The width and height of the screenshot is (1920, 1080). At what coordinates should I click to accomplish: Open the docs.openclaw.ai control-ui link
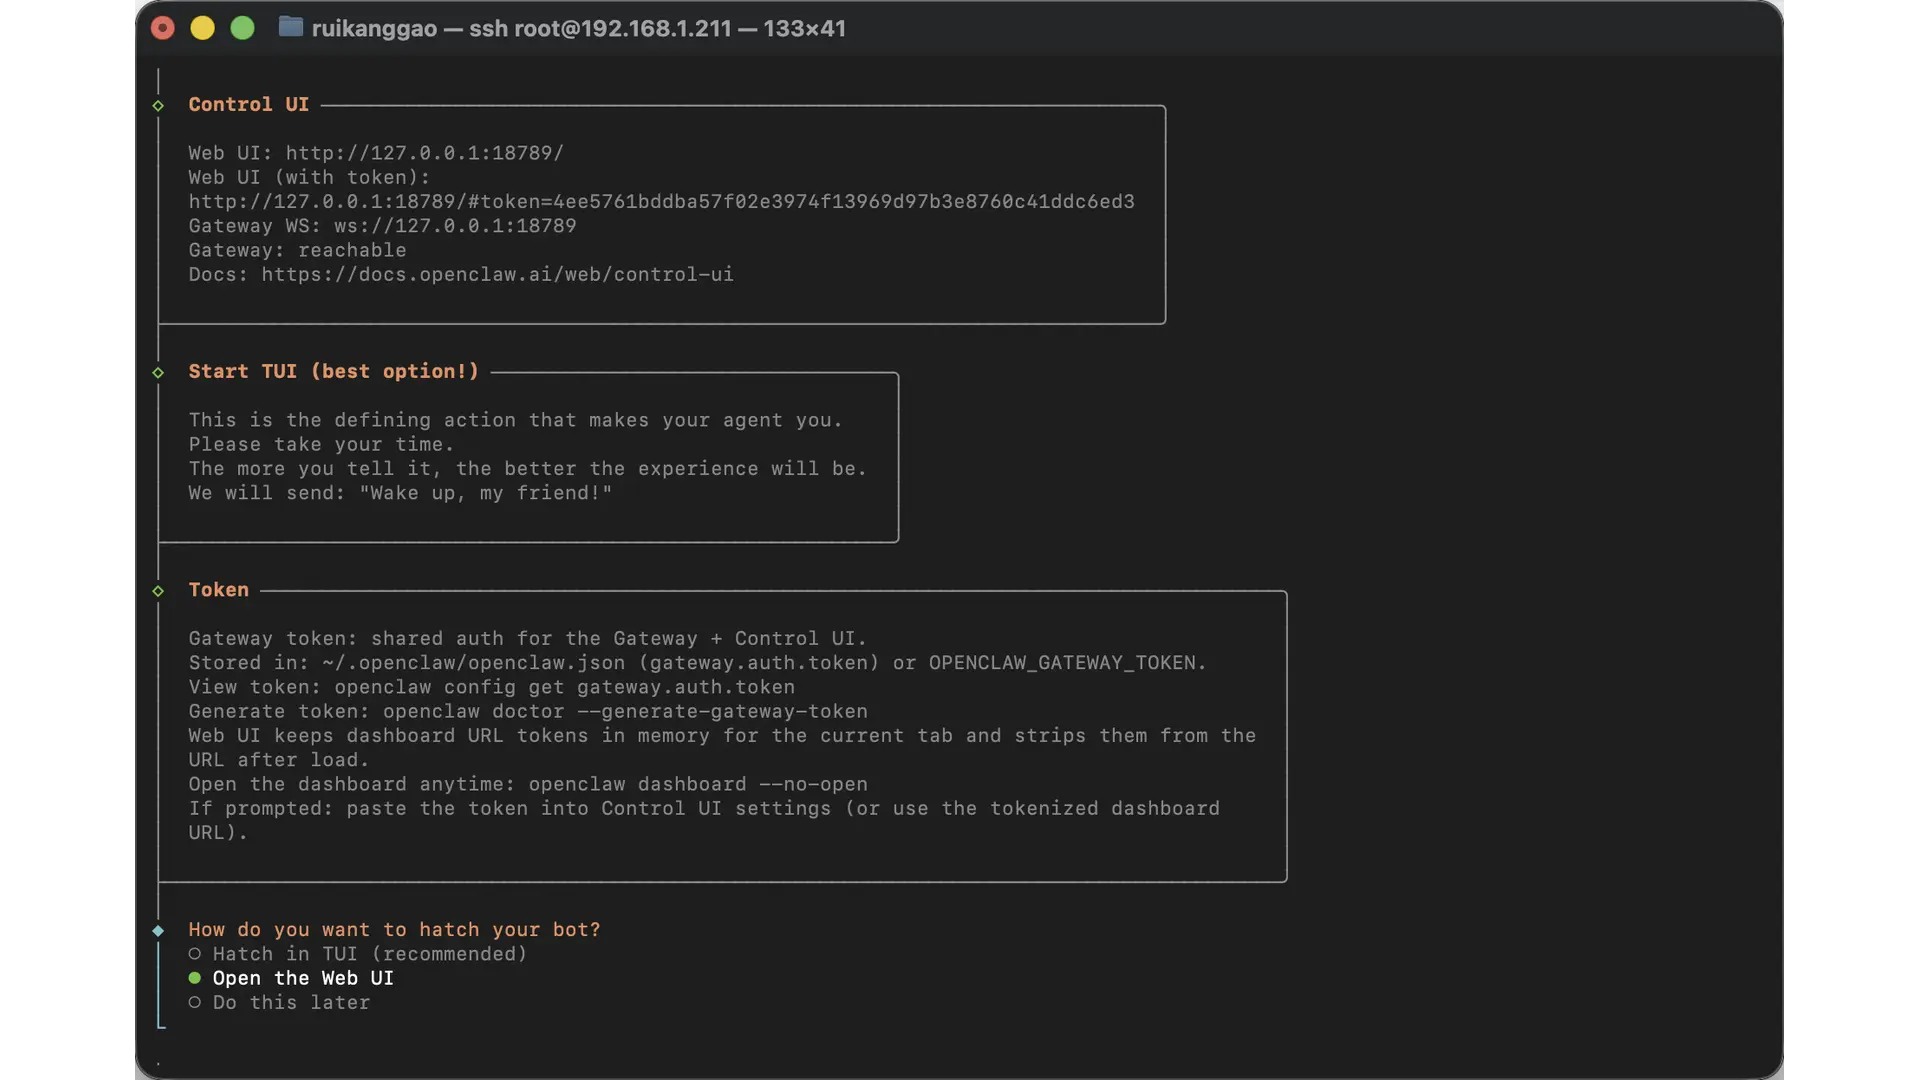coord(497,274)
